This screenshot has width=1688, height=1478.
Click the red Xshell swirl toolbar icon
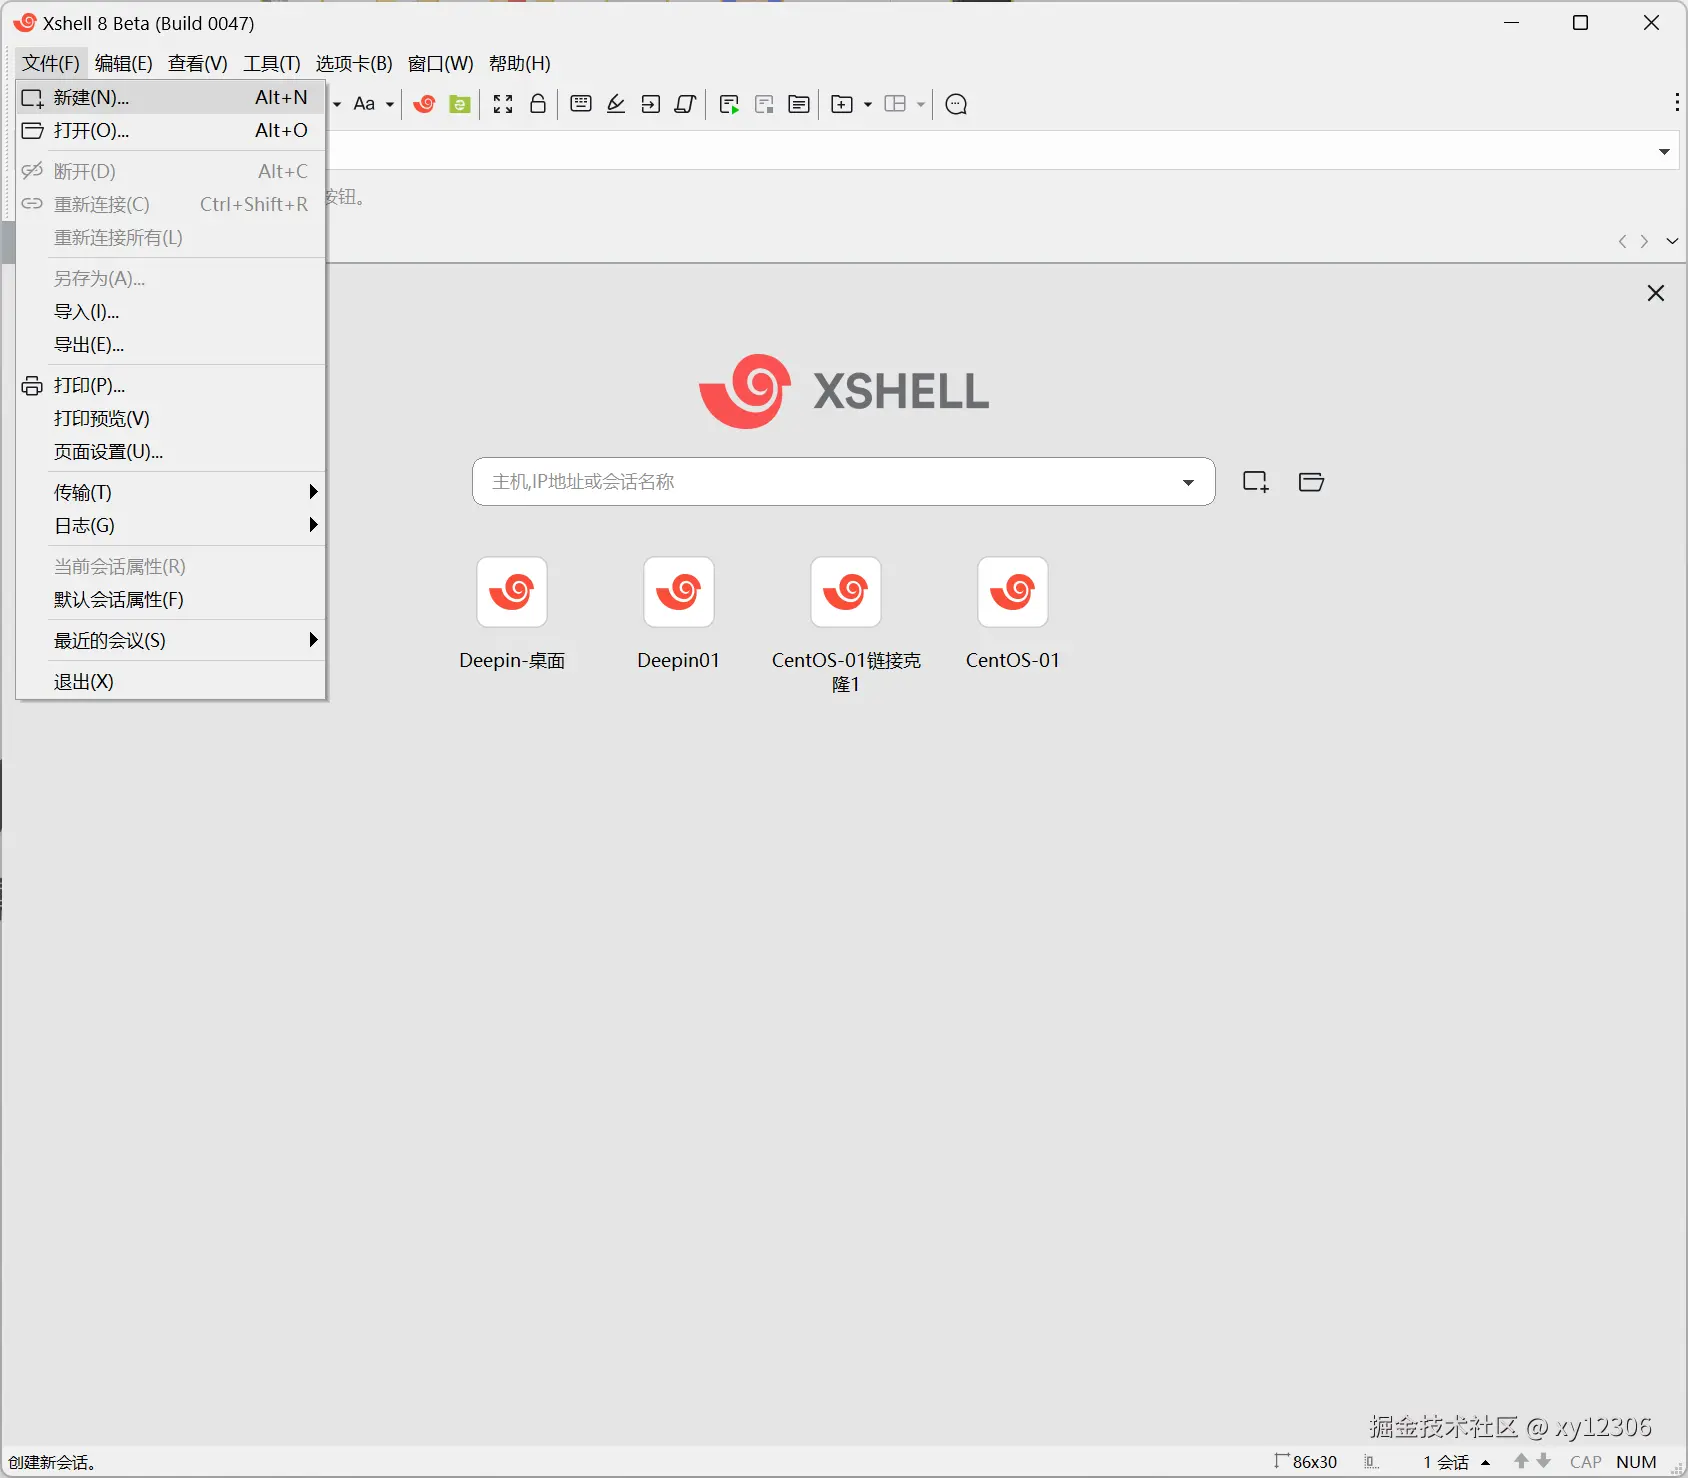click(x=424, y=104)
